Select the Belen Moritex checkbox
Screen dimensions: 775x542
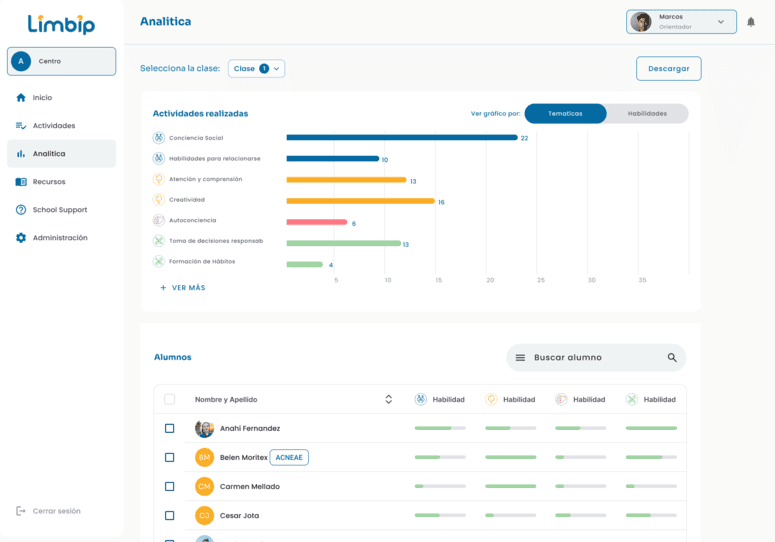point(169,457)
